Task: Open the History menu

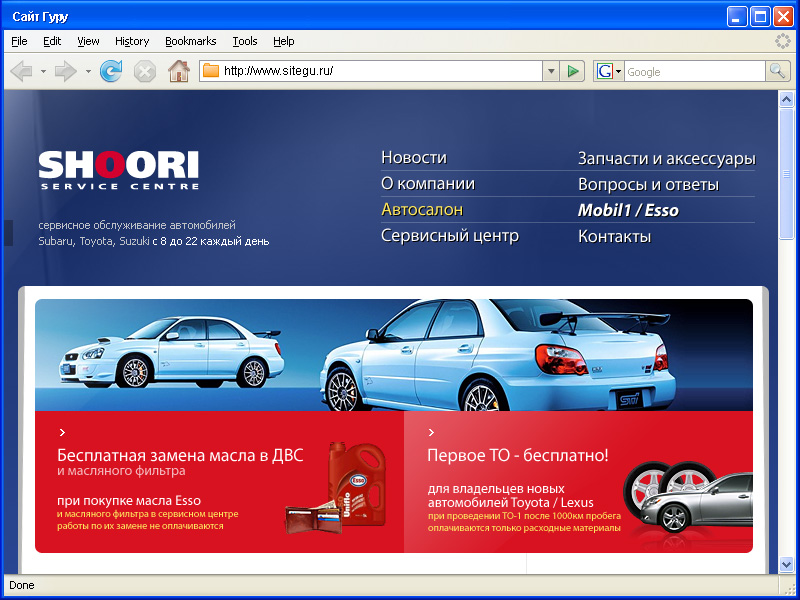Action: point(132,41)
